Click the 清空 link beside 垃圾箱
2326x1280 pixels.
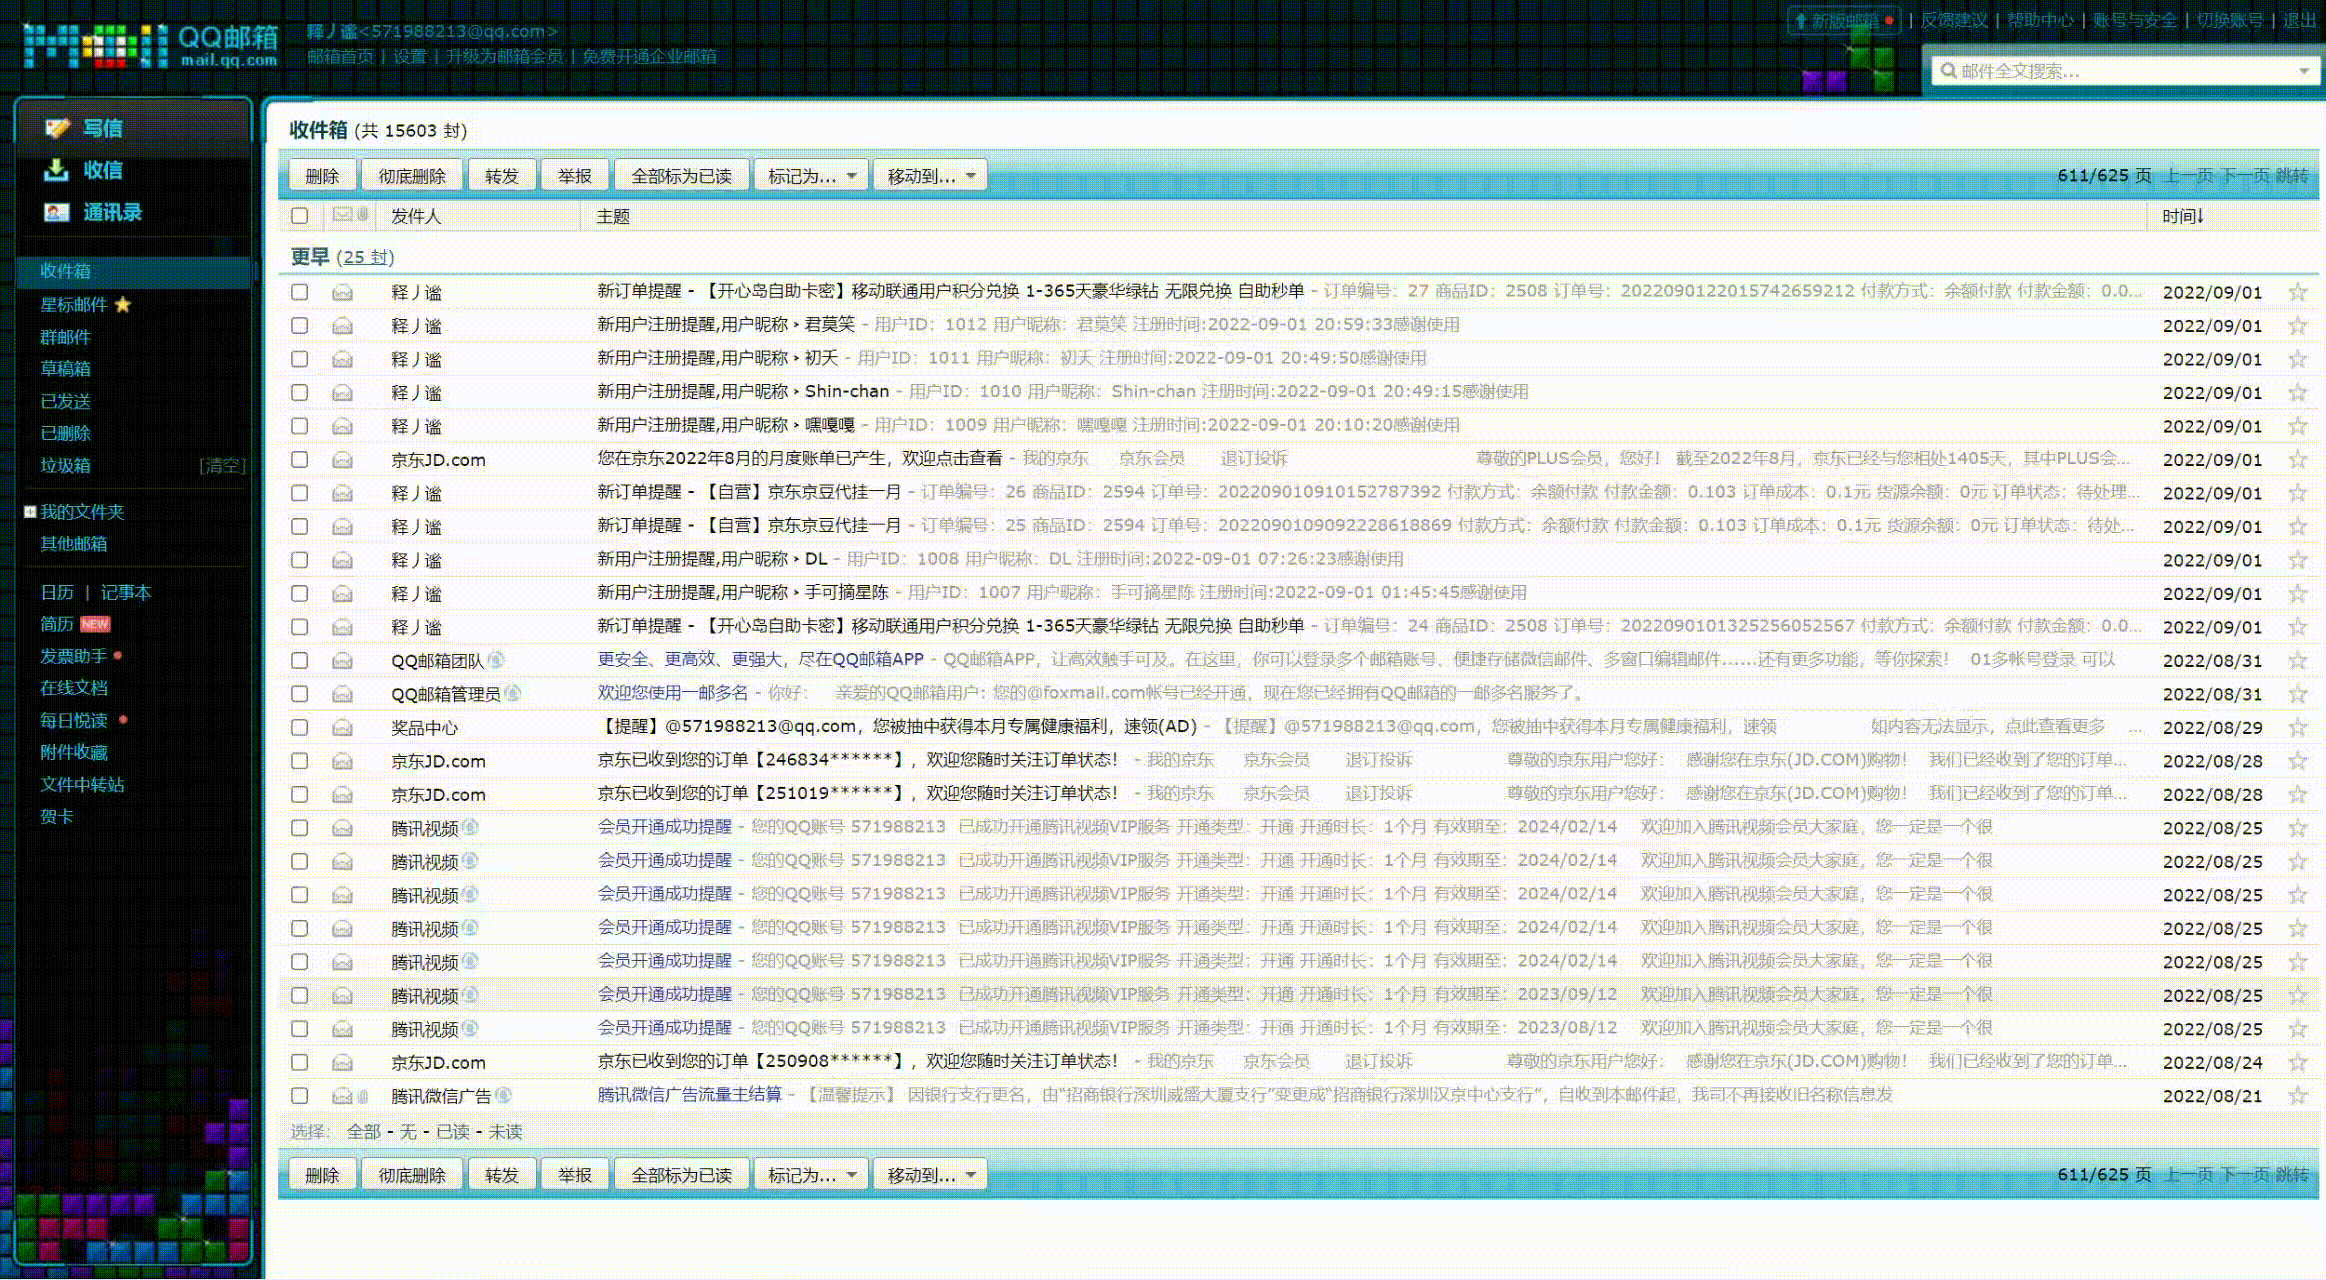click(222, 466)
